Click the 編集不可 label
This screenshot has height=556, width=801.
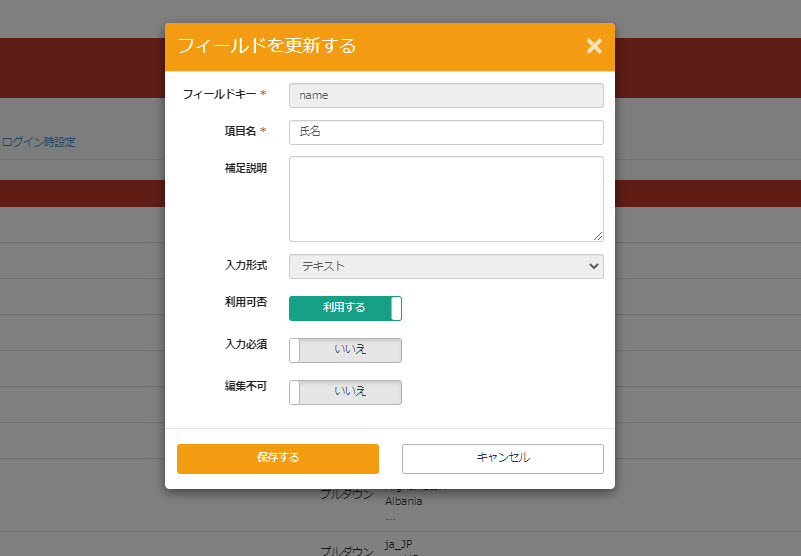(x=245, y=385)
